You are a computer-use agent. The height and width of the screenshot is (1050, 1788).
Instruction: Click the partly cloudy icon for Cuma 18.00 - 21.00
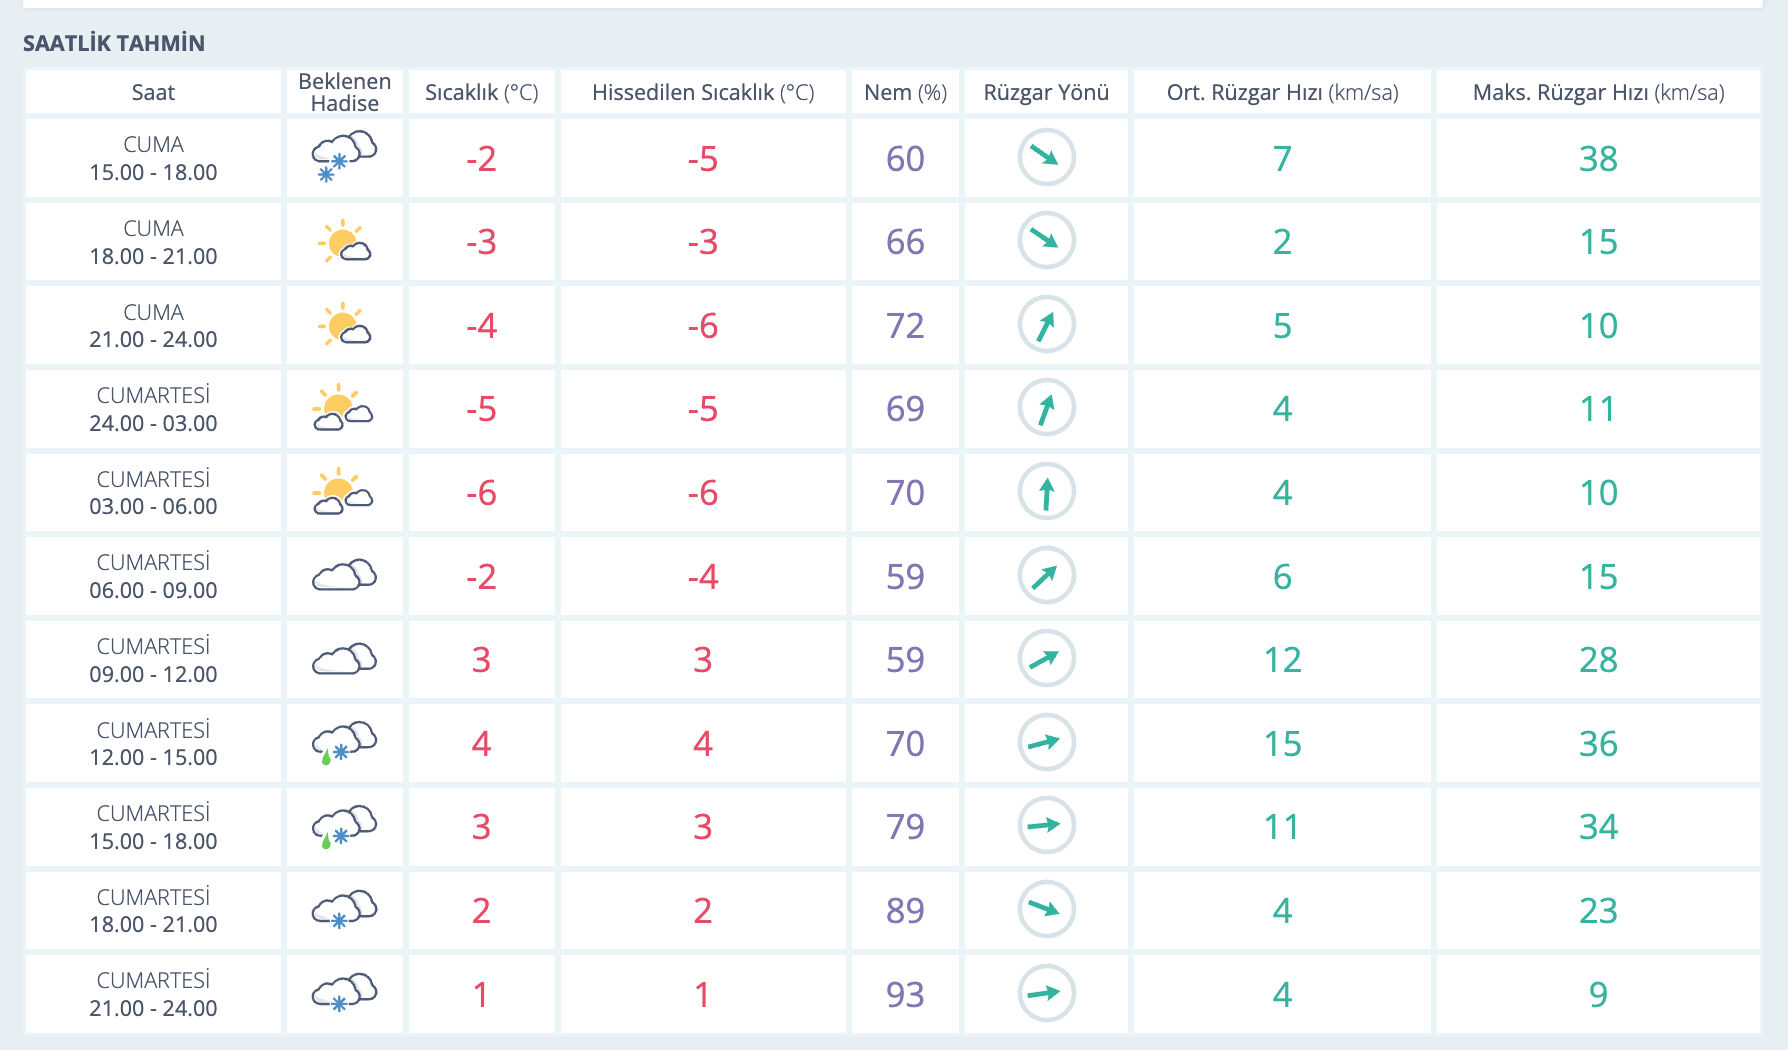tap(343, 242)
